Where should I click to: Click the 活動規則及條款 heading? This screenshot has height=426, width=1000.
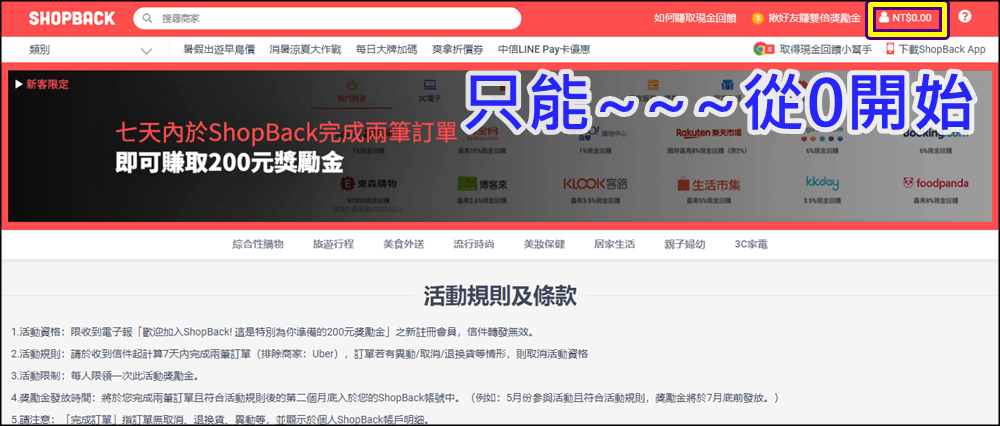coord(500,296)
